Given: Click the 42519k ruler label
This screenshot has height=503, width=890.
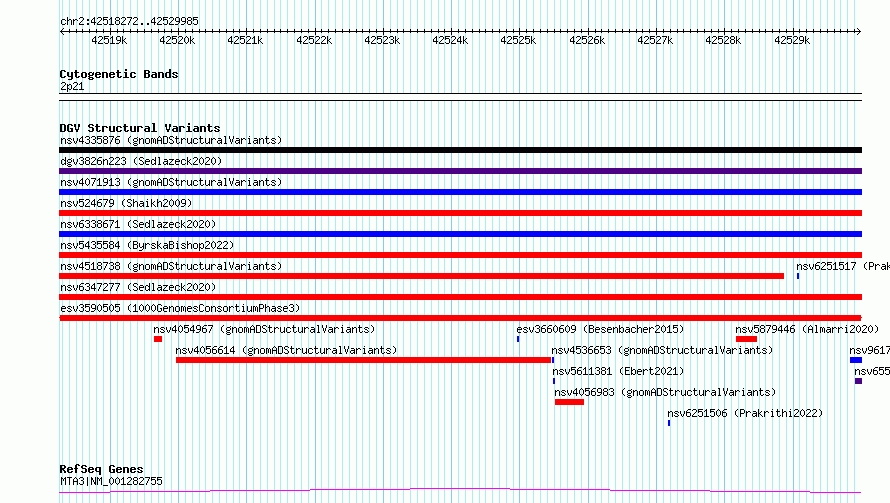Looking at the screenshot, I should point(109,40).
